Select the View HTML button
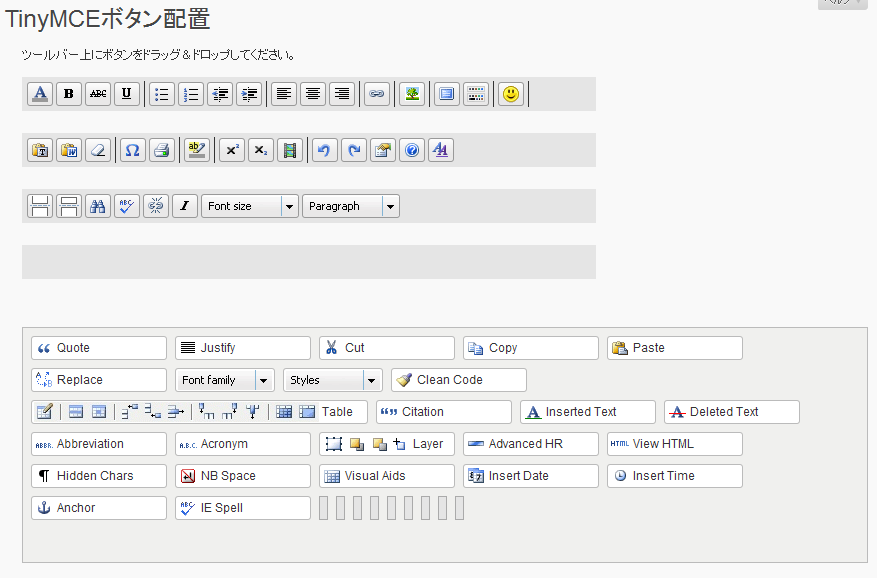 675,444
